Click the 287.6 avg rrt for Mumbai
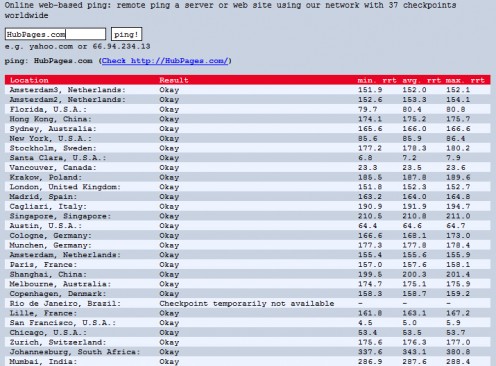Image resolution: width=496 pixels, height=366 pixels. point(414,361)
